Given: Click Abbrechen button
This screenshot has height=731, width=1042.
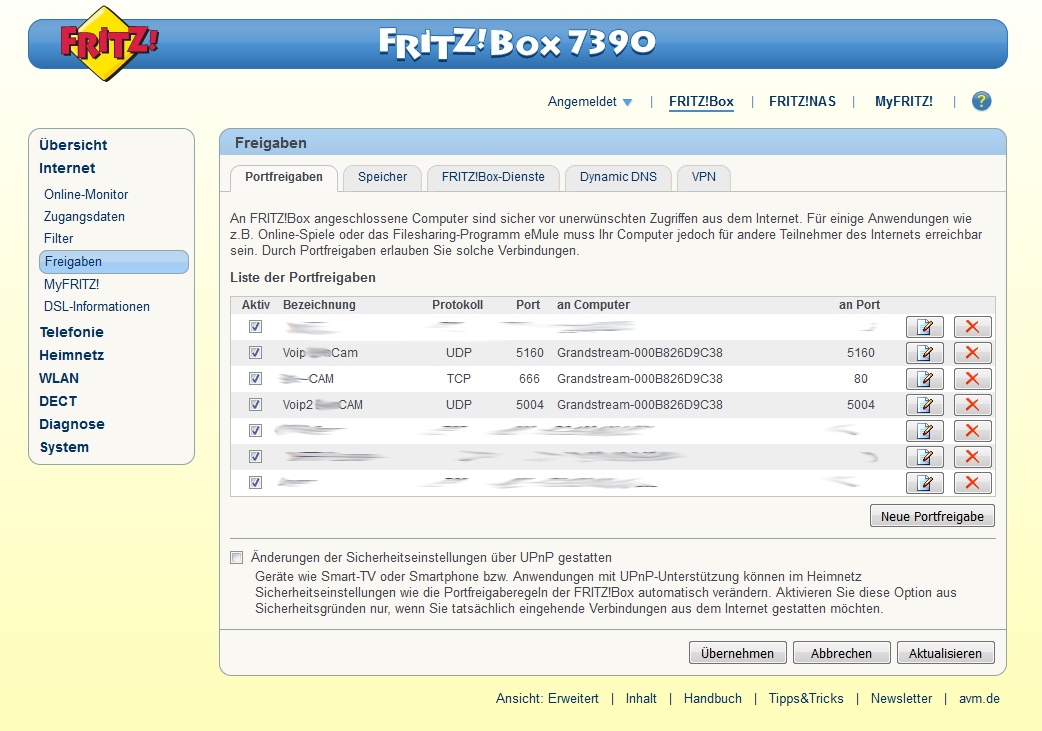Looking at the screenshot, I should coord(841,653).
